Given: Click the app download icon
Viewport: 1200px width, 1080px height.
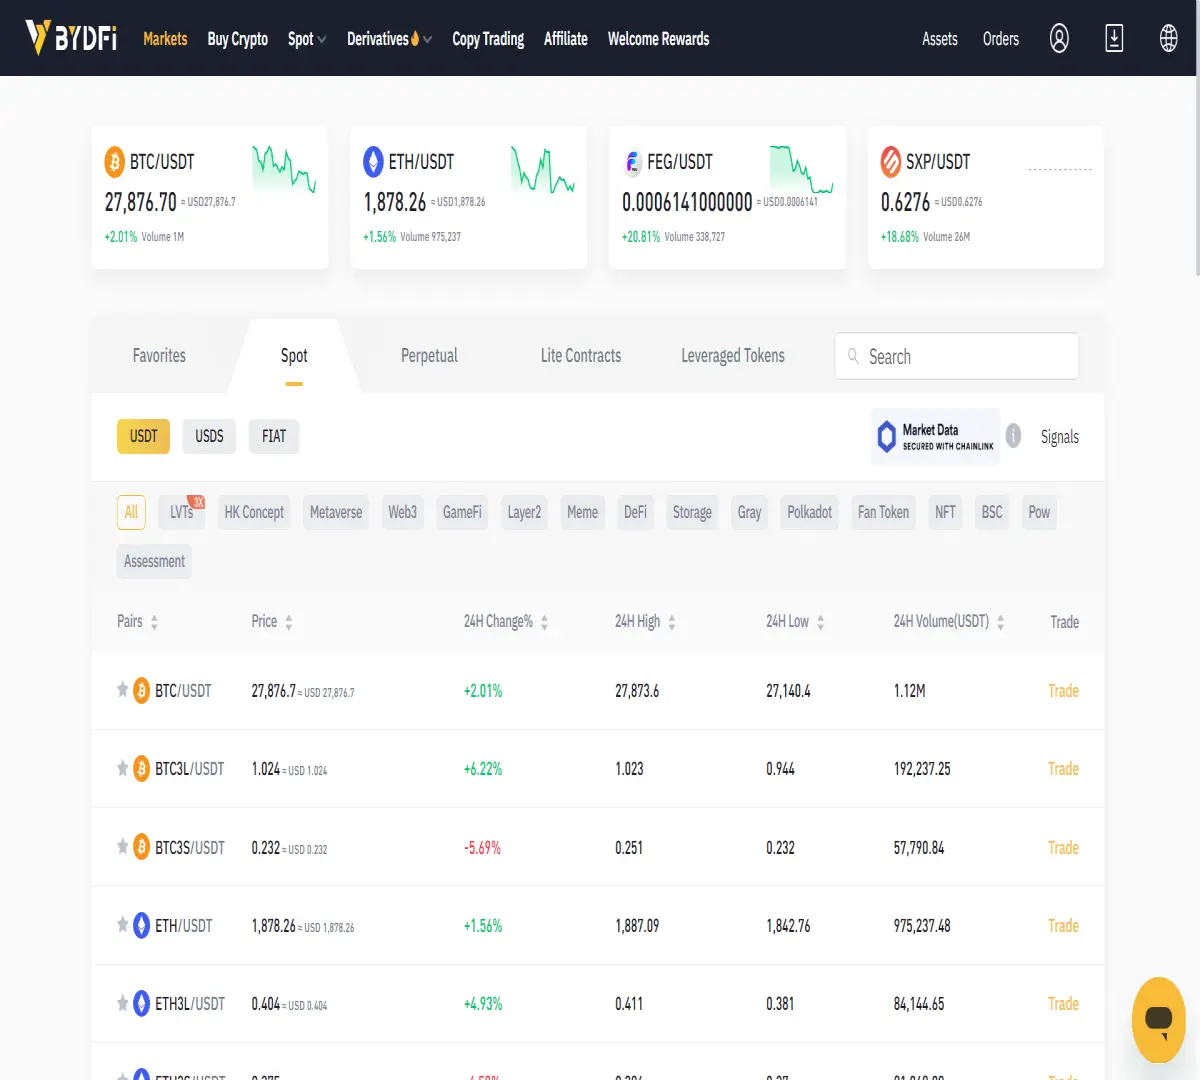Looking at the screenshot, I should [x=1114, y=38].
